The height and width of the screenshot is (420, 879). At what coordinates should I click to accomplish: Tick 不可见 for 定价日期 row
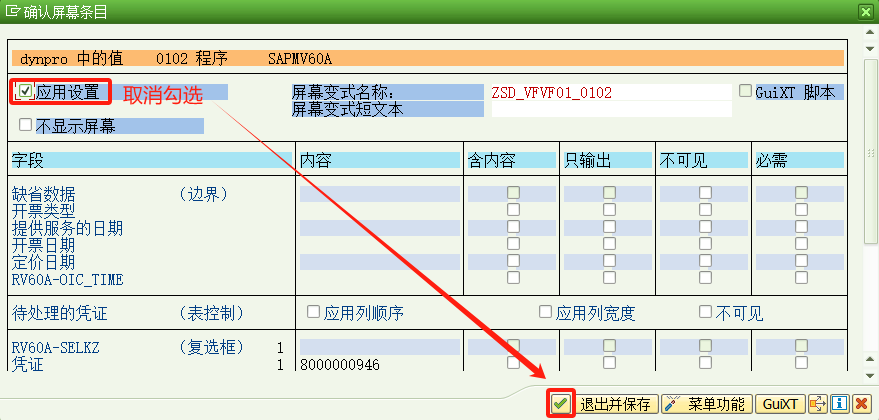(x=705, y=261)
